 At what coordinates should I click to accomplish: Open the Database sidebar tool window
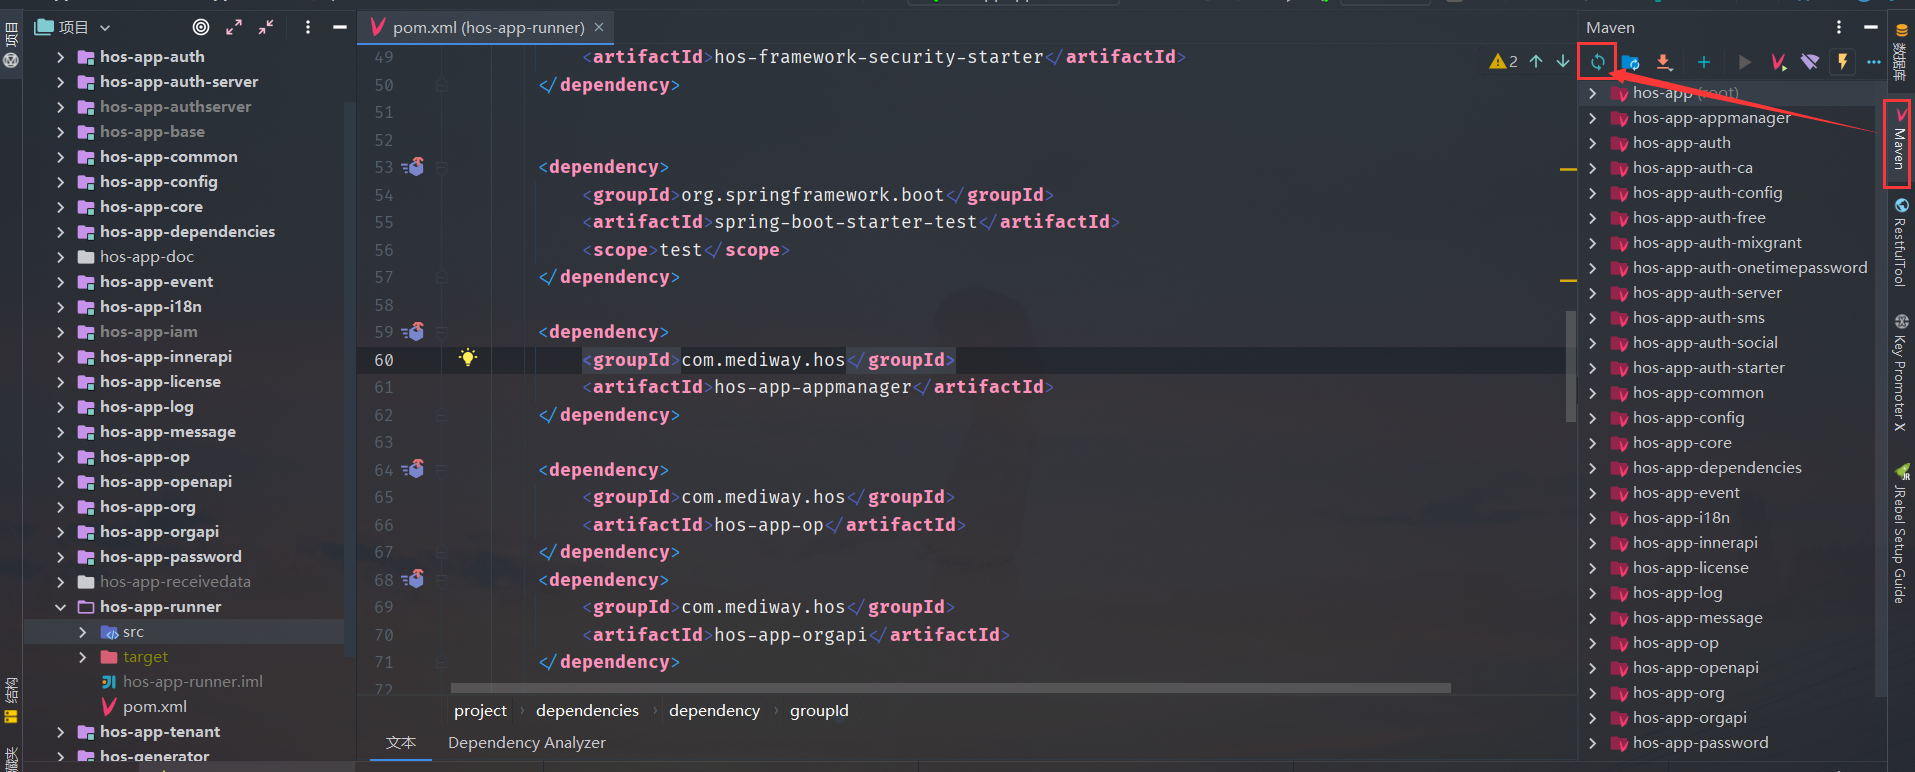(1901, 50)
